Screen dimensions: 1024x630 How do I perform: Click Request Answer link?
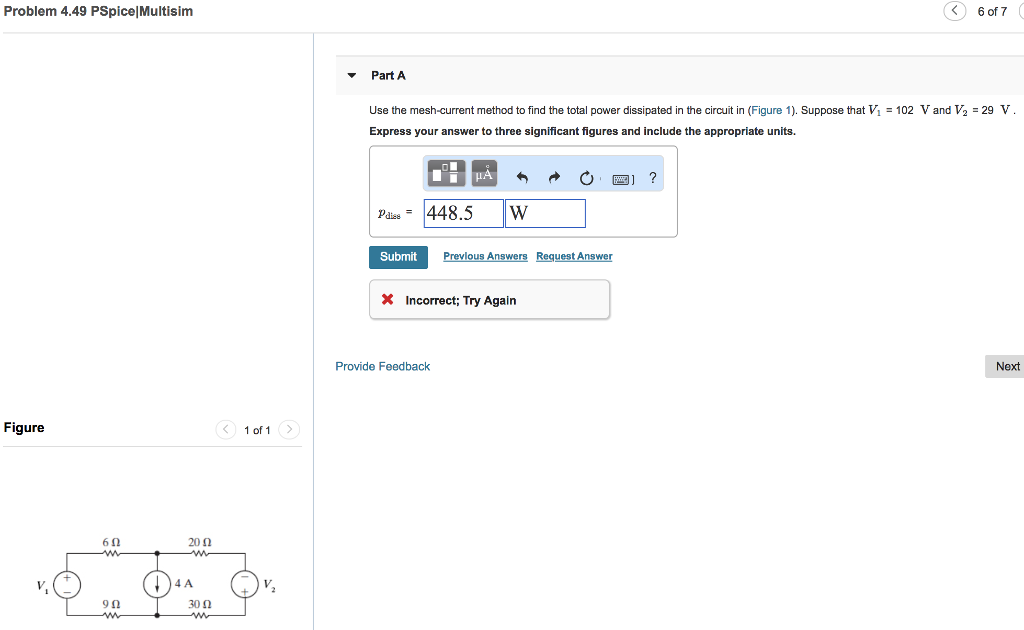coord(574,257)
